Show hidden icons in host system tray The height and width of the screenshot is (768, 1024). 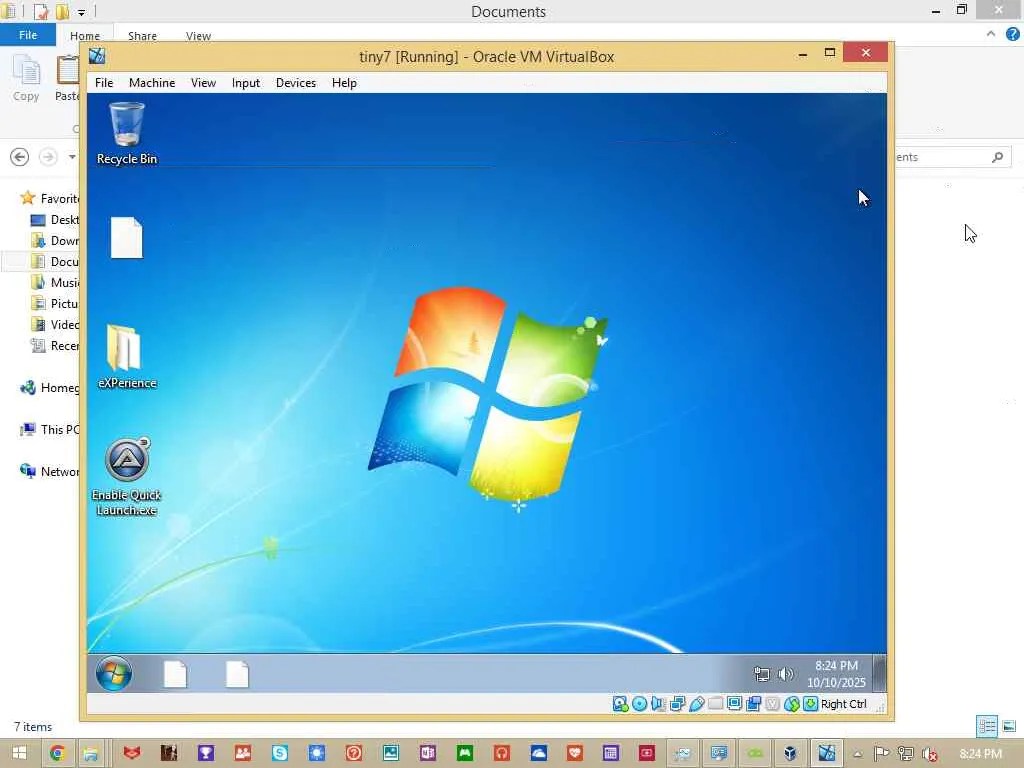coord(858,754)
